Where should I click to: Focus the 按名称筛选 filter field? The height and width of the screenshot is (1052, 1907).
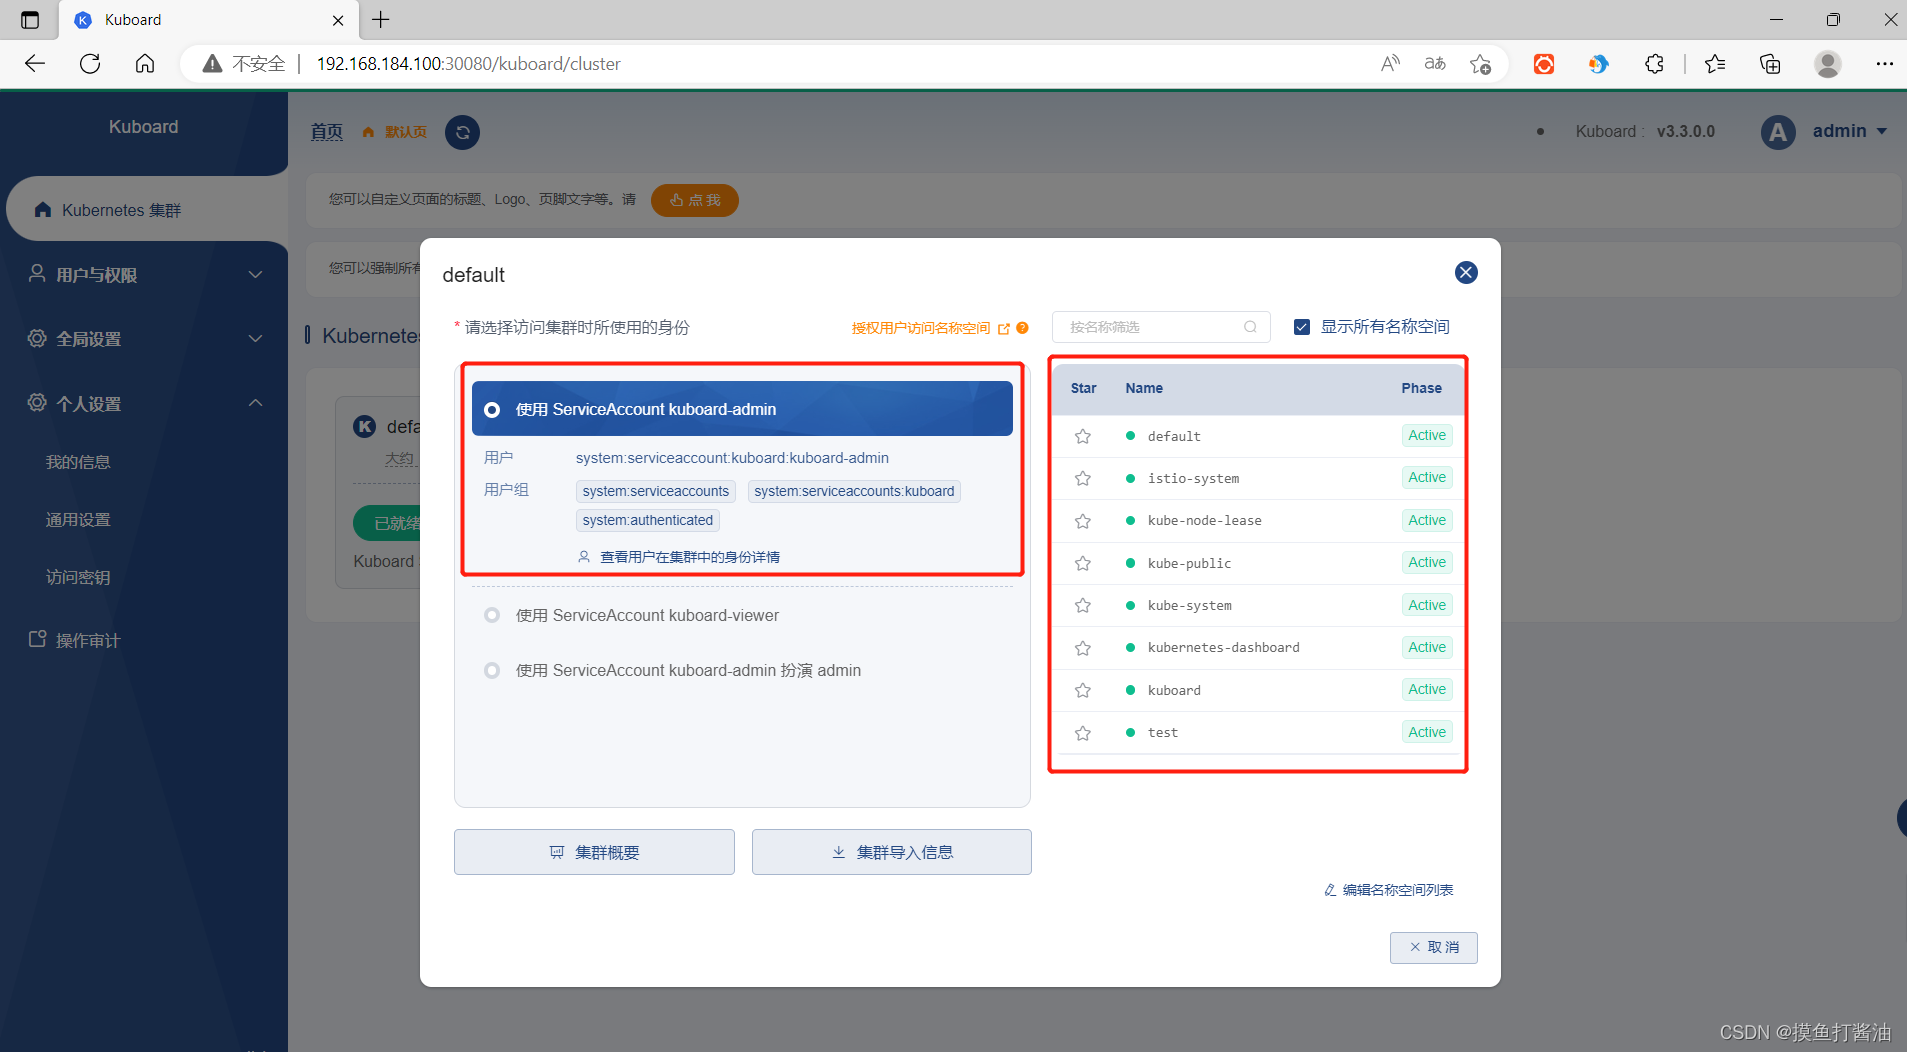[x=1161, y=327]
